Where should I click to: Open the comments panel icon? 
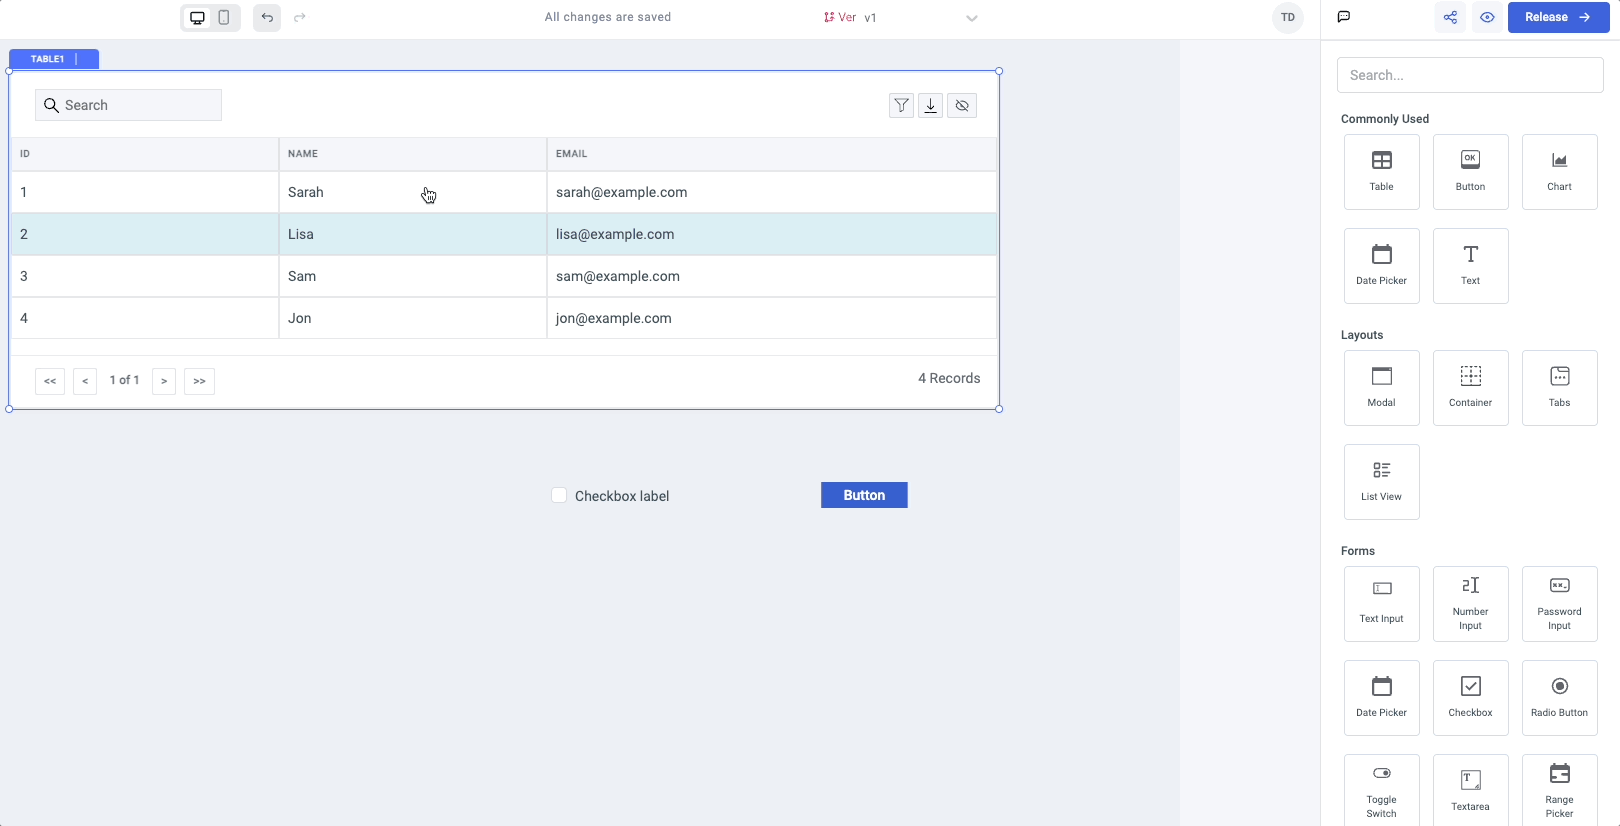tap(1344, 17)
